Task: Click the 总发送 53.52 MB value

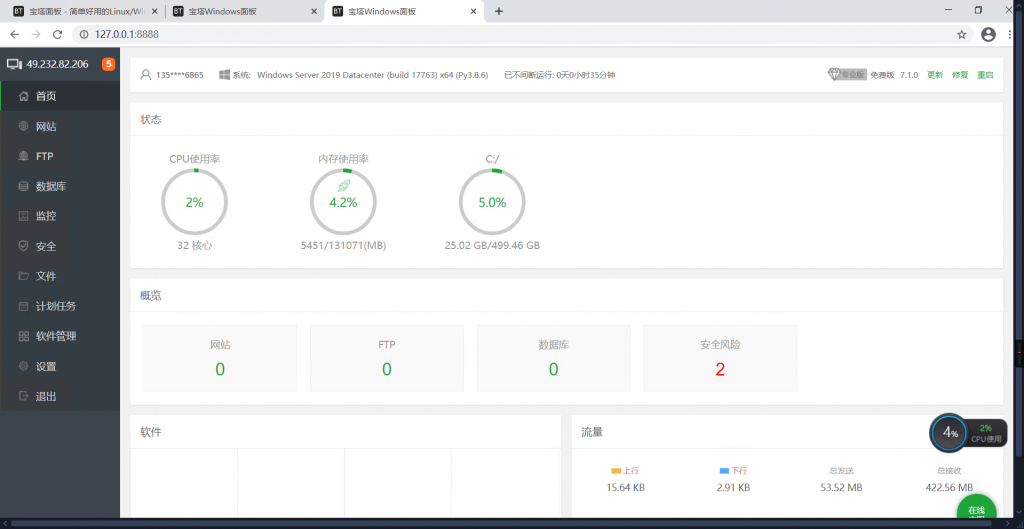Action: coord(841,487)
